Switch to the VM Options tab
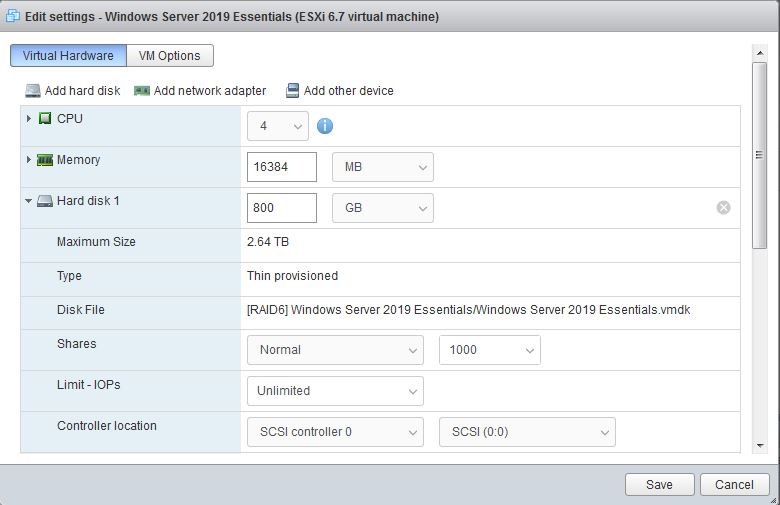 click(x=170, y=56)
